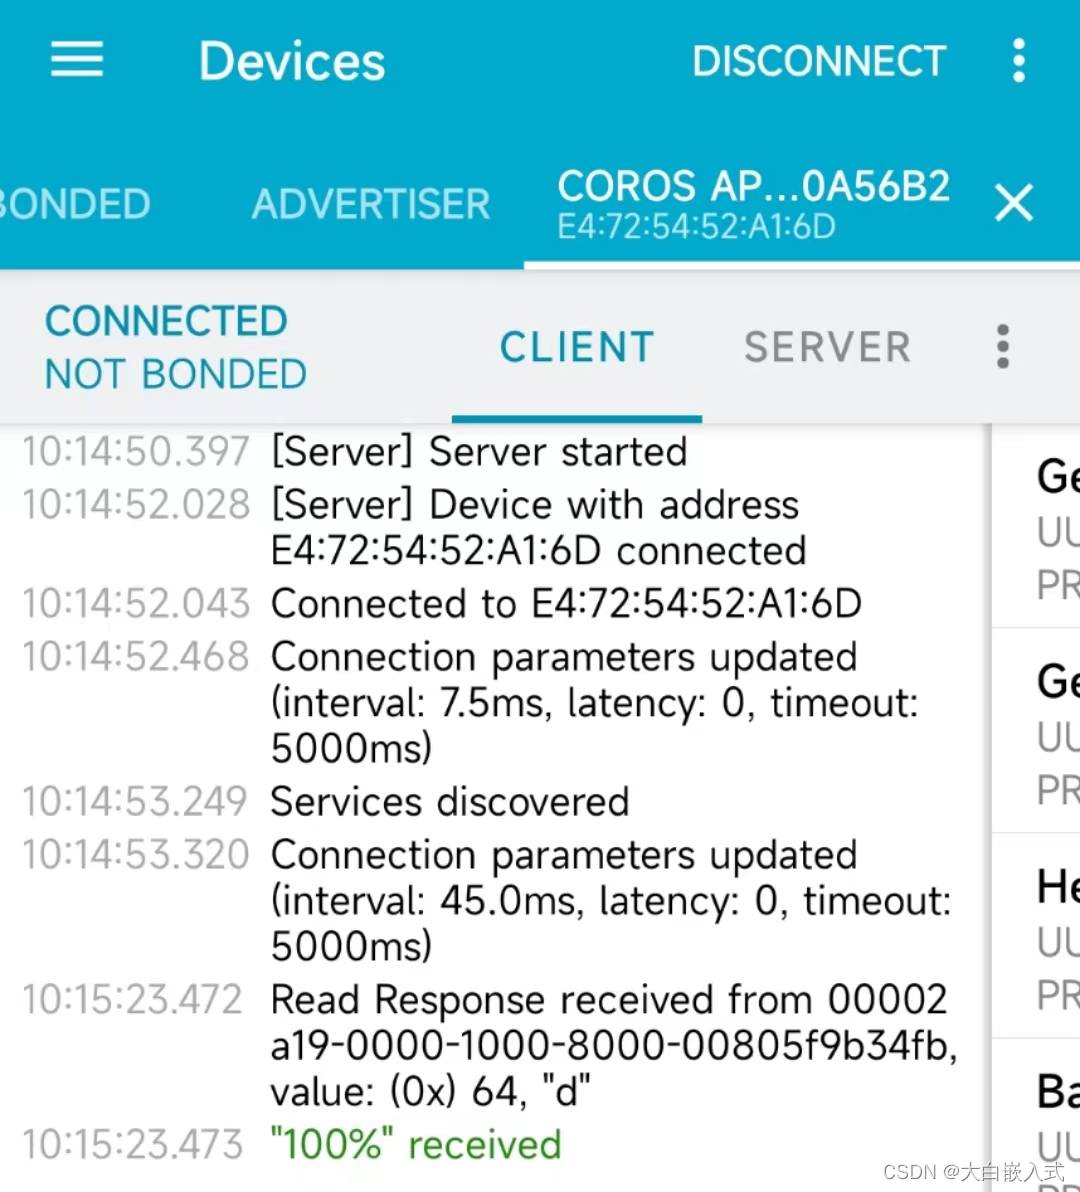Tap the DISCONNECT button

(x=819, y=61)
